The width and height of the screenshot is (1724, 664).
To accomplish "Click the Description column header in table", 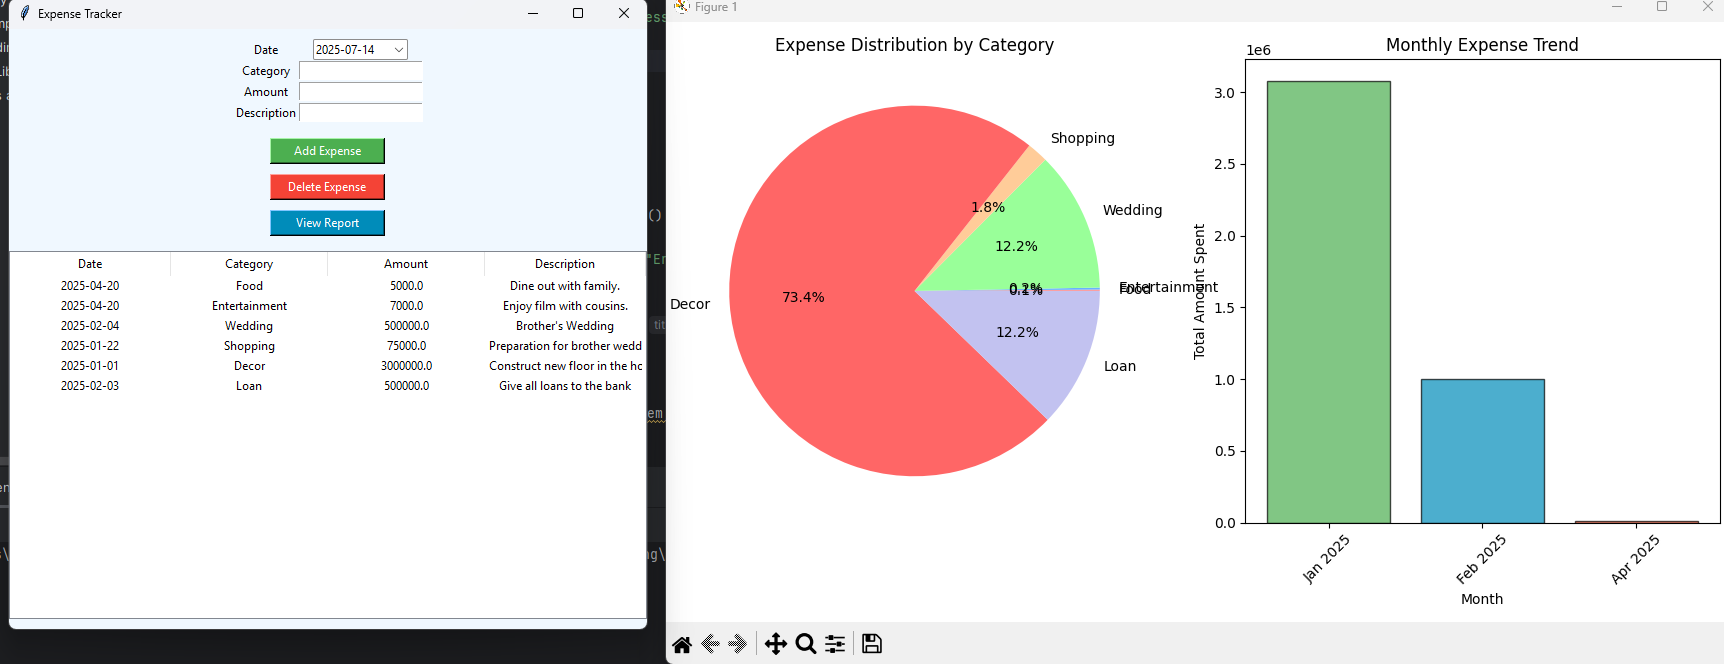I will (565, 264).
